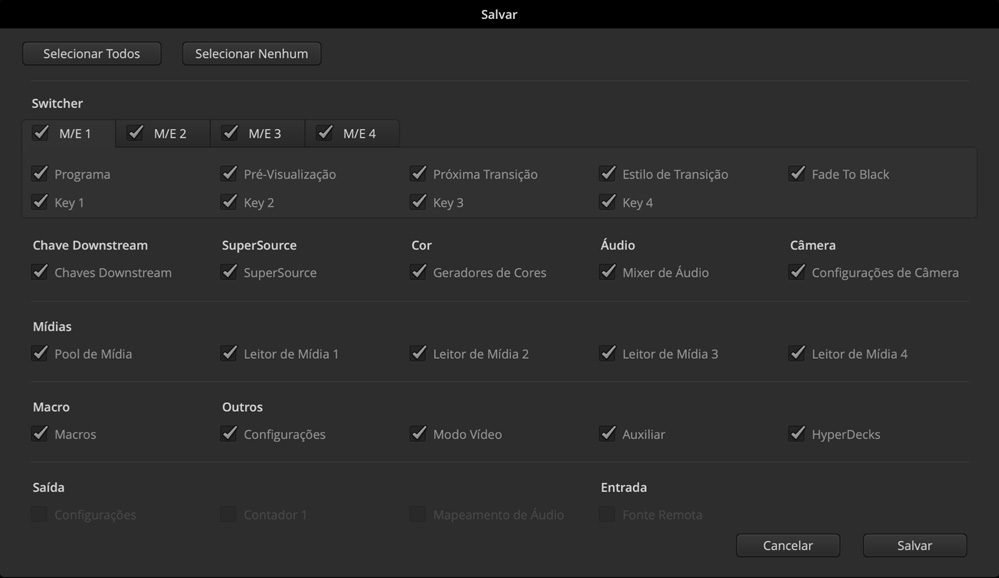
Task: Toggle the SuperSource checkbox
Action: coord(229,271)
